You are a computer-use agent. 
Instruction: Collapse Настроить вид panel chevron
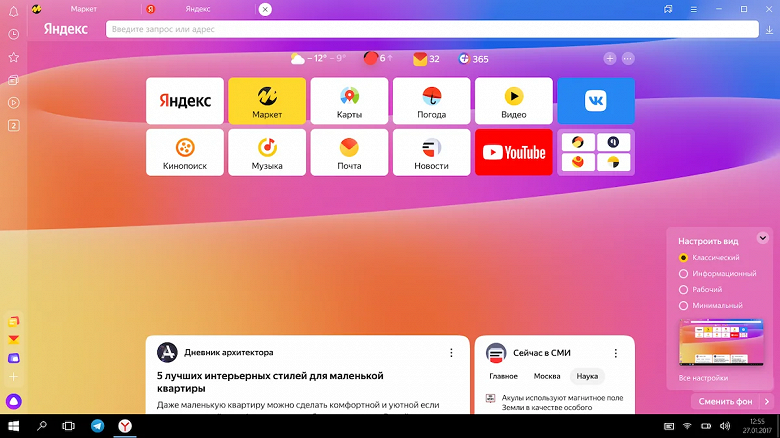click(763, 238)
